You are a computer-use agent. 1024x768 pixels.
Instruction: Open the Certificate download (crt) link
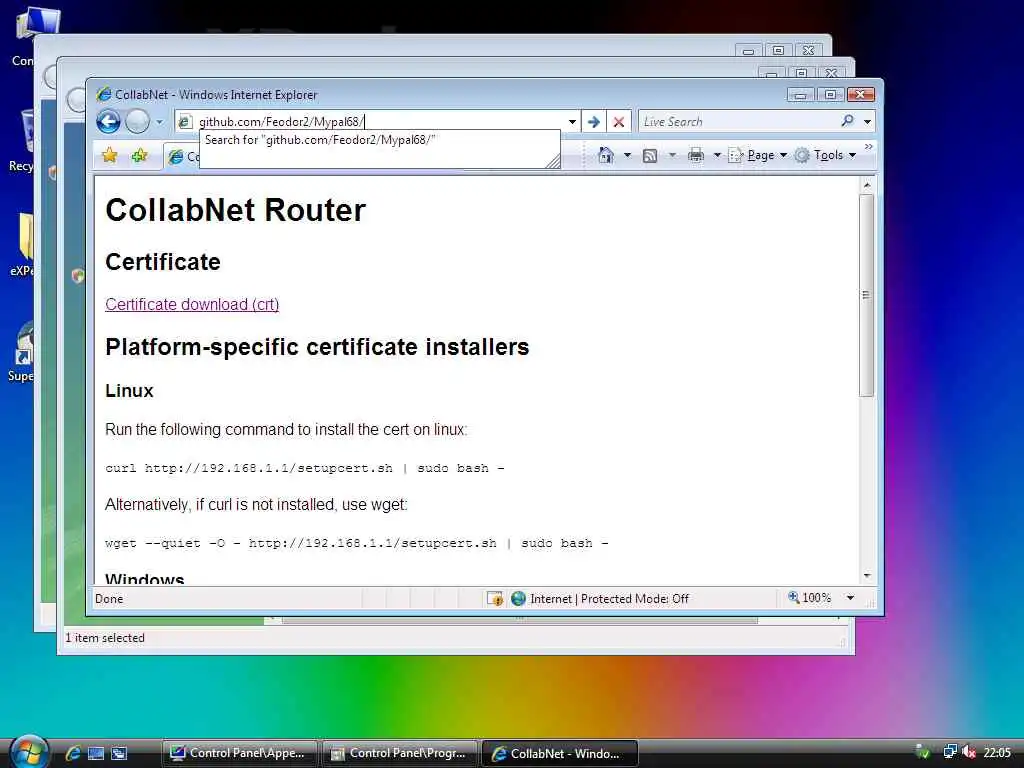click(192, 304)
